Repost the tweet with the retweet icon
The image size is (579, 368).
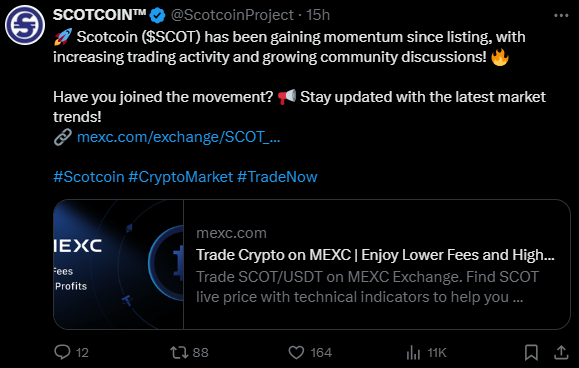179,352
